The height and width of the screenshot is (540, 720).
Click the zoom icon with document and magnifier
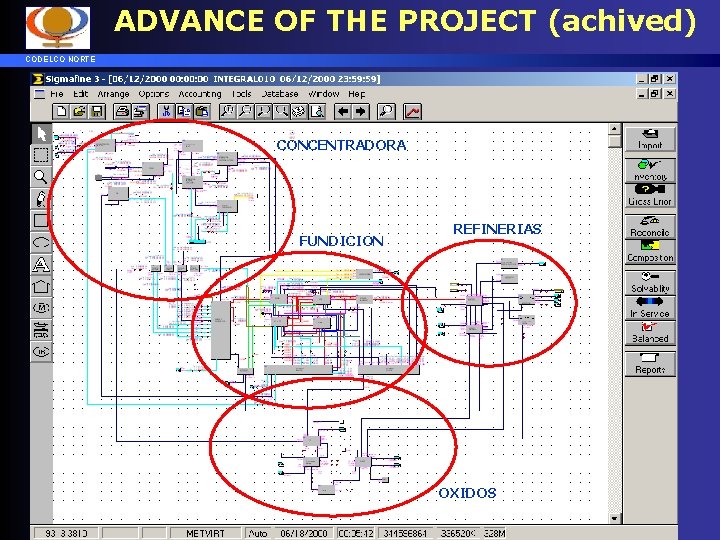click(x=317, y=112)
